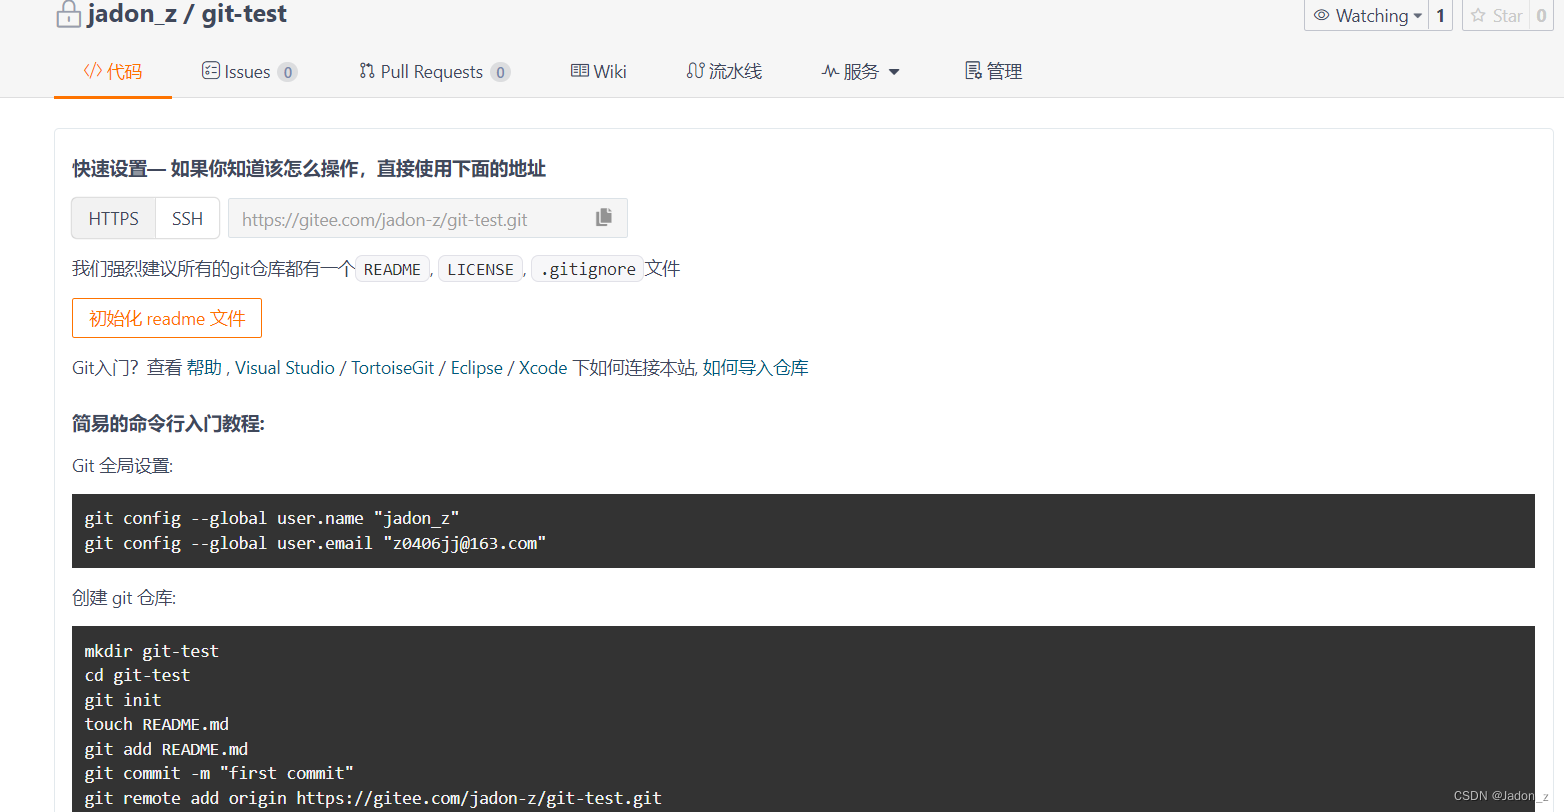Image resolution: width=1564 pixels, height=812 pixels.
Task: Click the git config user.name command line
Action: (272, 518)
